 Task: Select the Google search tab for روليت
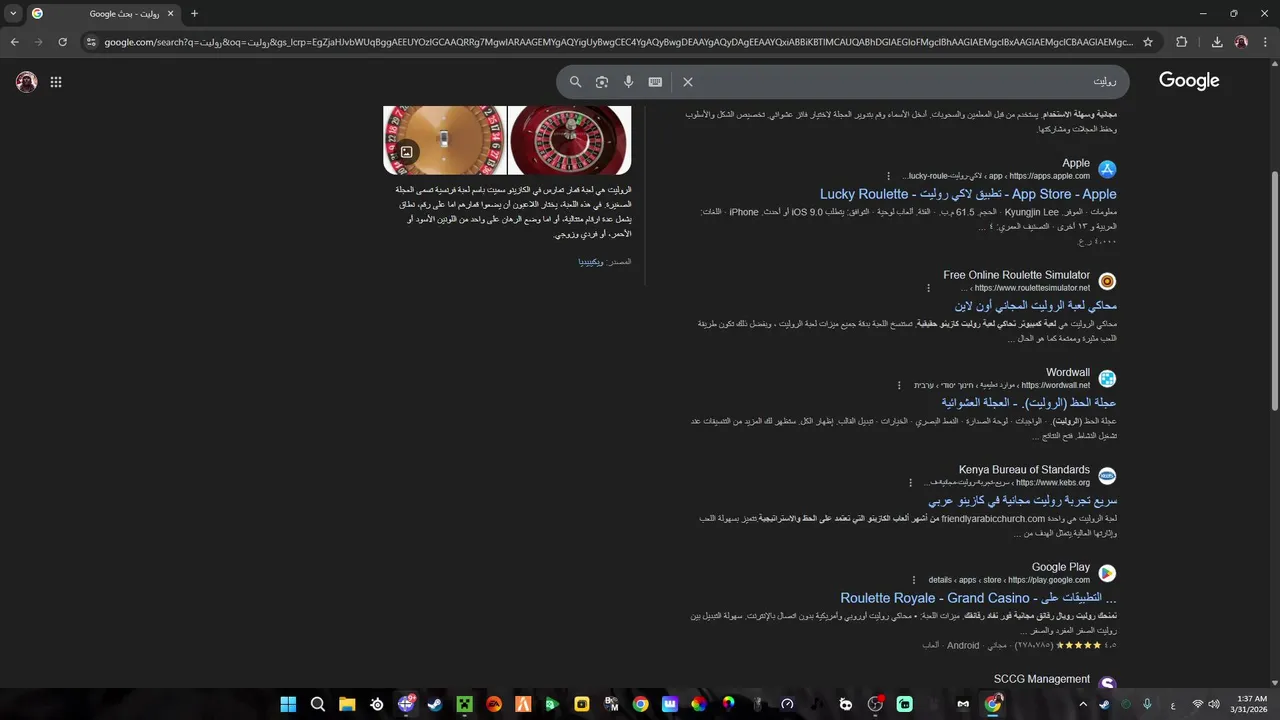point(103,14)
